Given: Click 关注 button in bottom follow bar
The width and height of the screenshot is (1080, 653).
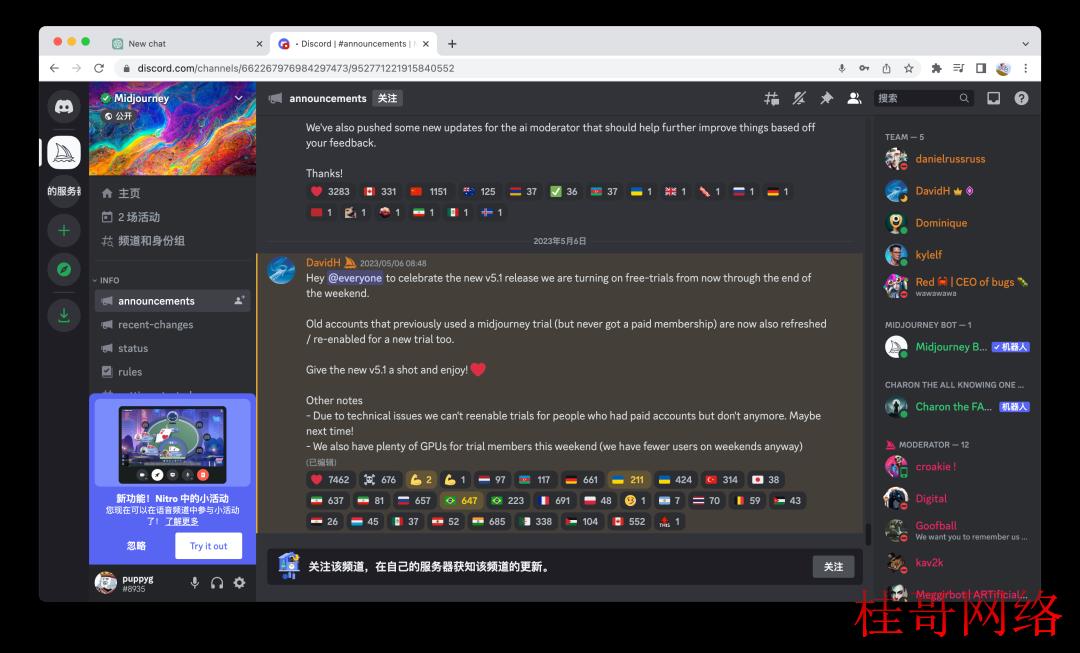Looking at the screenshot, I should coord(833,567).
